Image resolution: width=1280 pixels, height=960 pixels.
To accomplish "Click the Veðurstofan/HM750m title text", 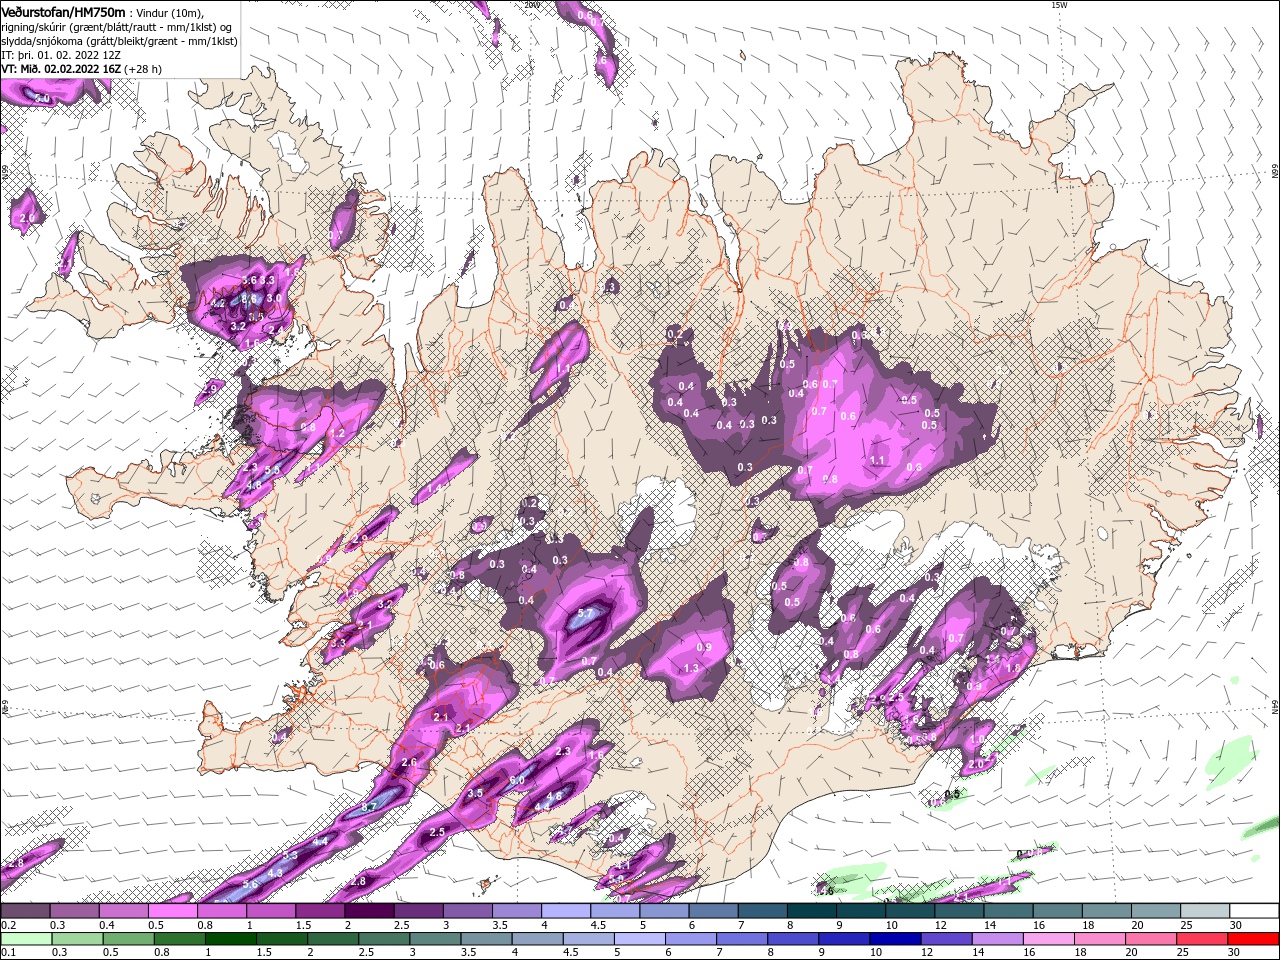I will (x=64, y=11).
